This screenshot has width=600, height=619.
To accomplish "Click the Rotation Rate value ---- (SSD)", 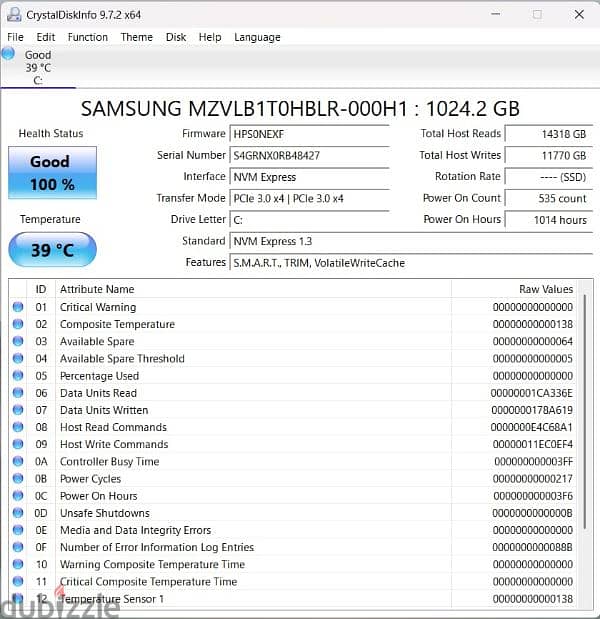I will pos(549,177).
